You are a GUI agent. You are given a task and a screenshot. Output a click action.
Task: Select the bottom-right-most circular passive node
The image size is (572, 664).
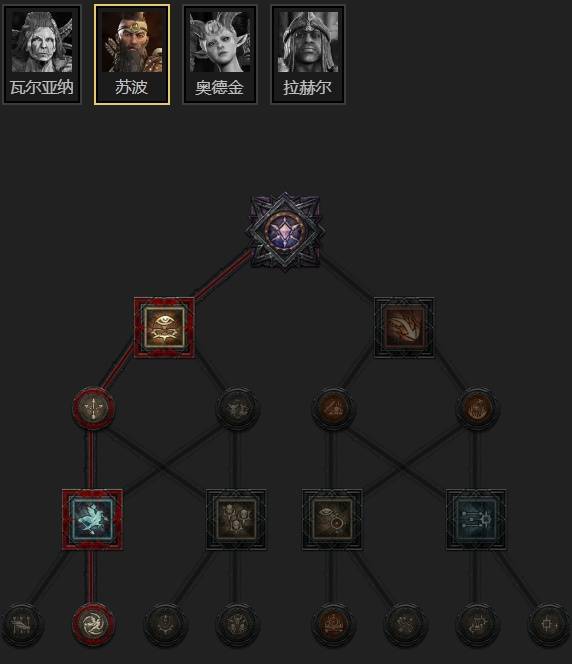[x=549, y=624]
